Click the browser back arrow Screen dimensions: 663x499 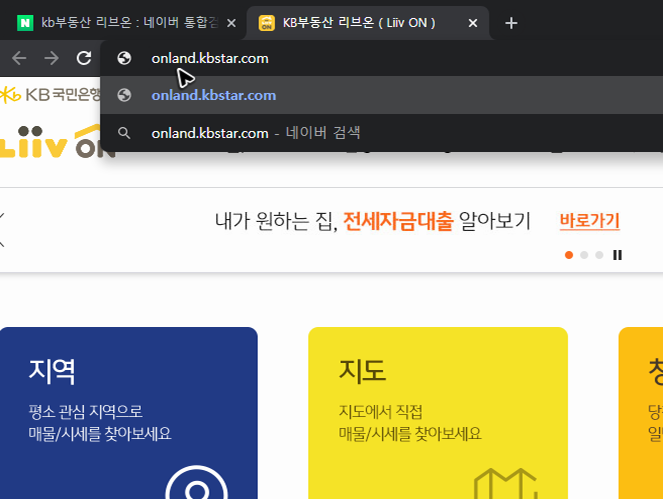click(x=19, y=58)
